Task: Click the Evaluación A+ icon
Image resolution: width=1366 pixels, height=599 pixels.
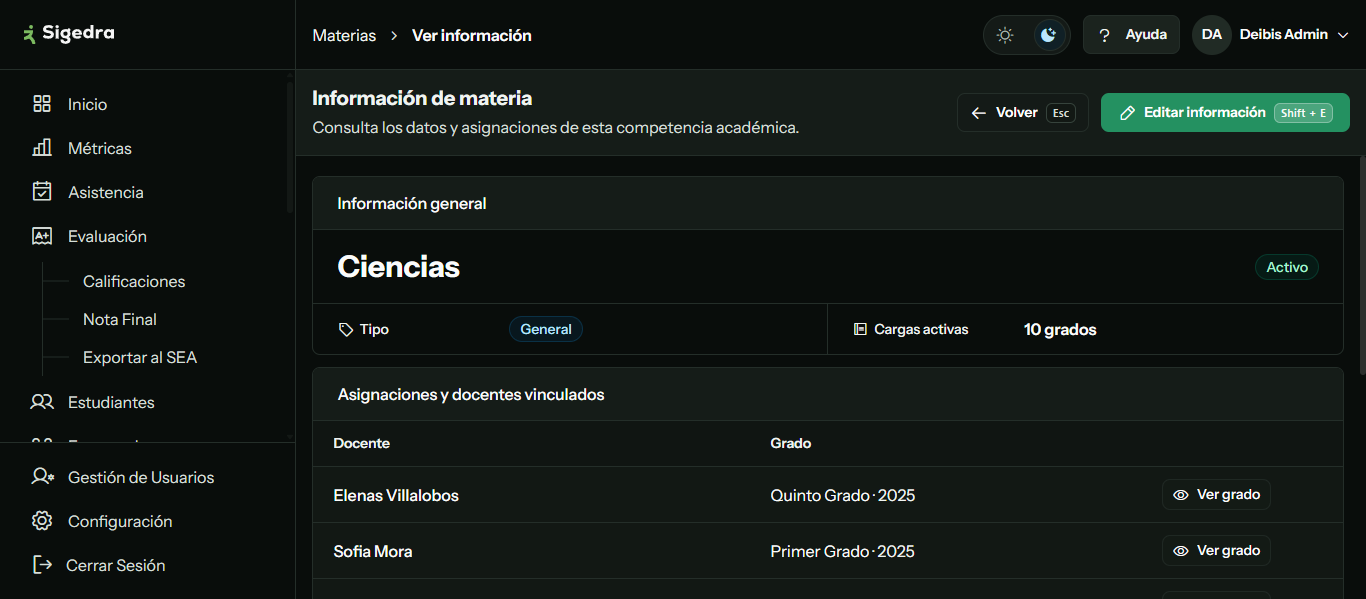Action: click(x=42, y=236)
